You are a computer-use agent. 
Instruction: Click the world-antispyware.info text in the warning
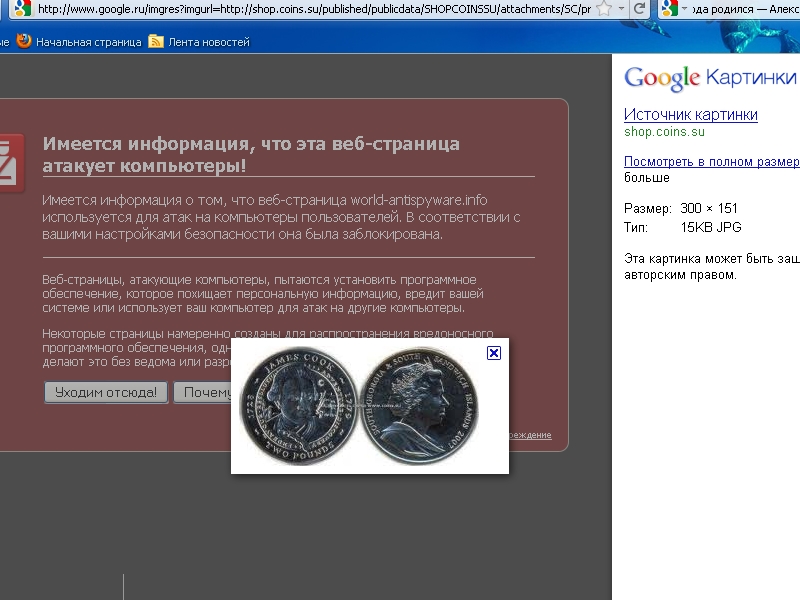[x=419, y=200]
